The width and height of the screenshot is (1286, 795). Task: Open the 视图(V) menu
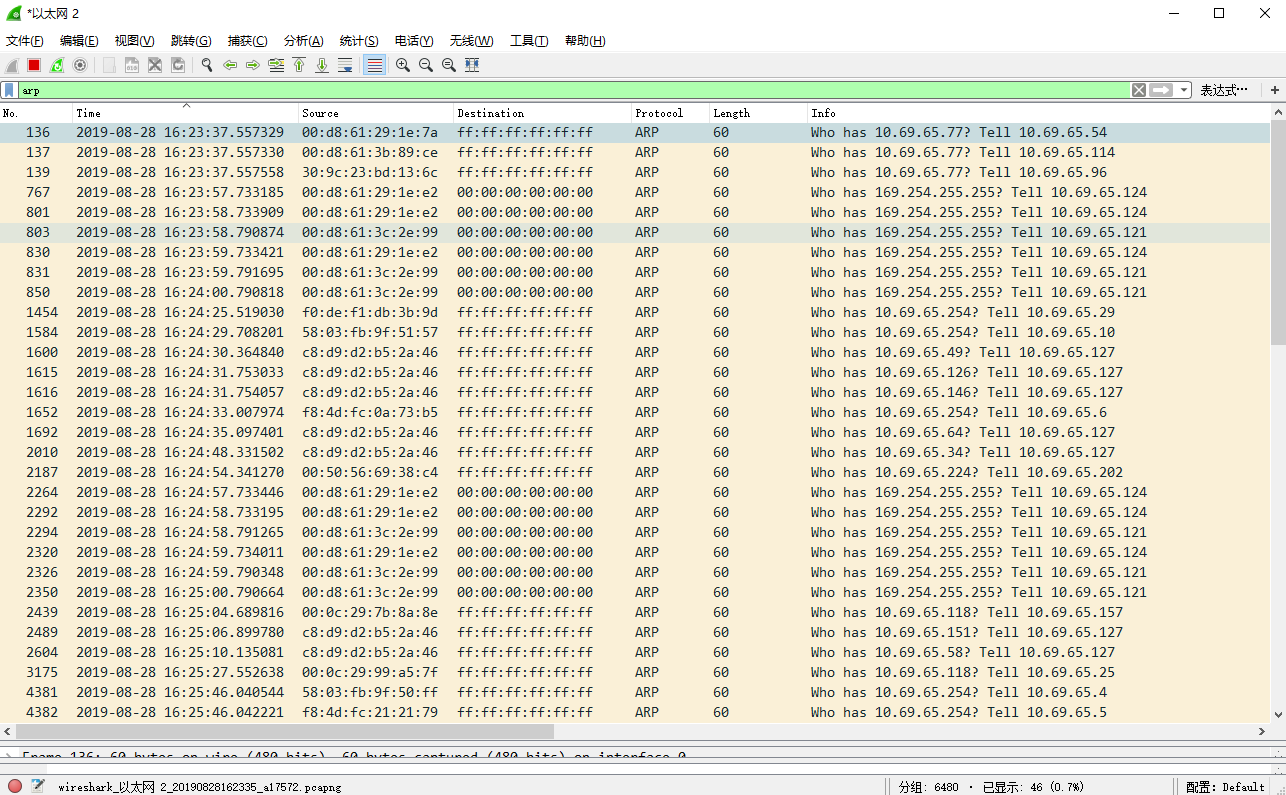[134, 41]
